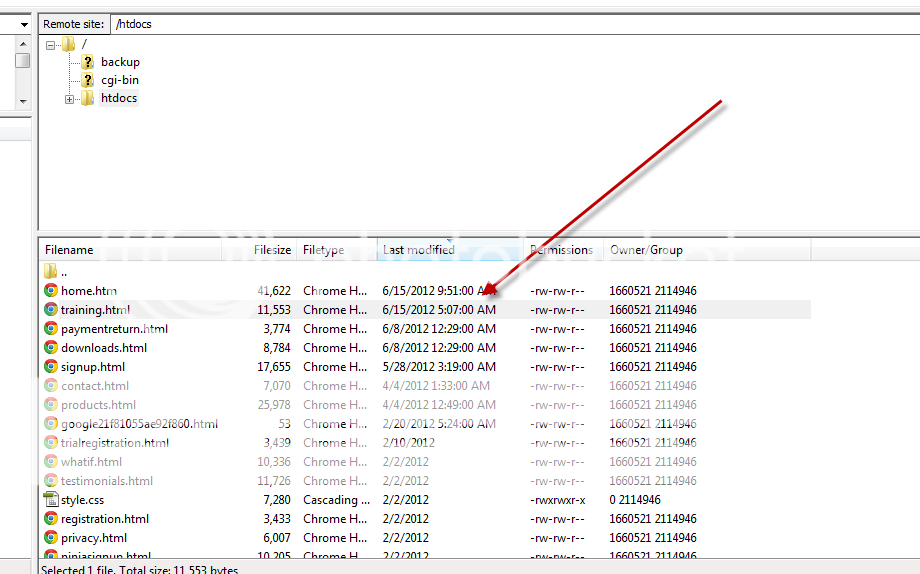Sort by Filesize column header

click(x=259, y=249)
